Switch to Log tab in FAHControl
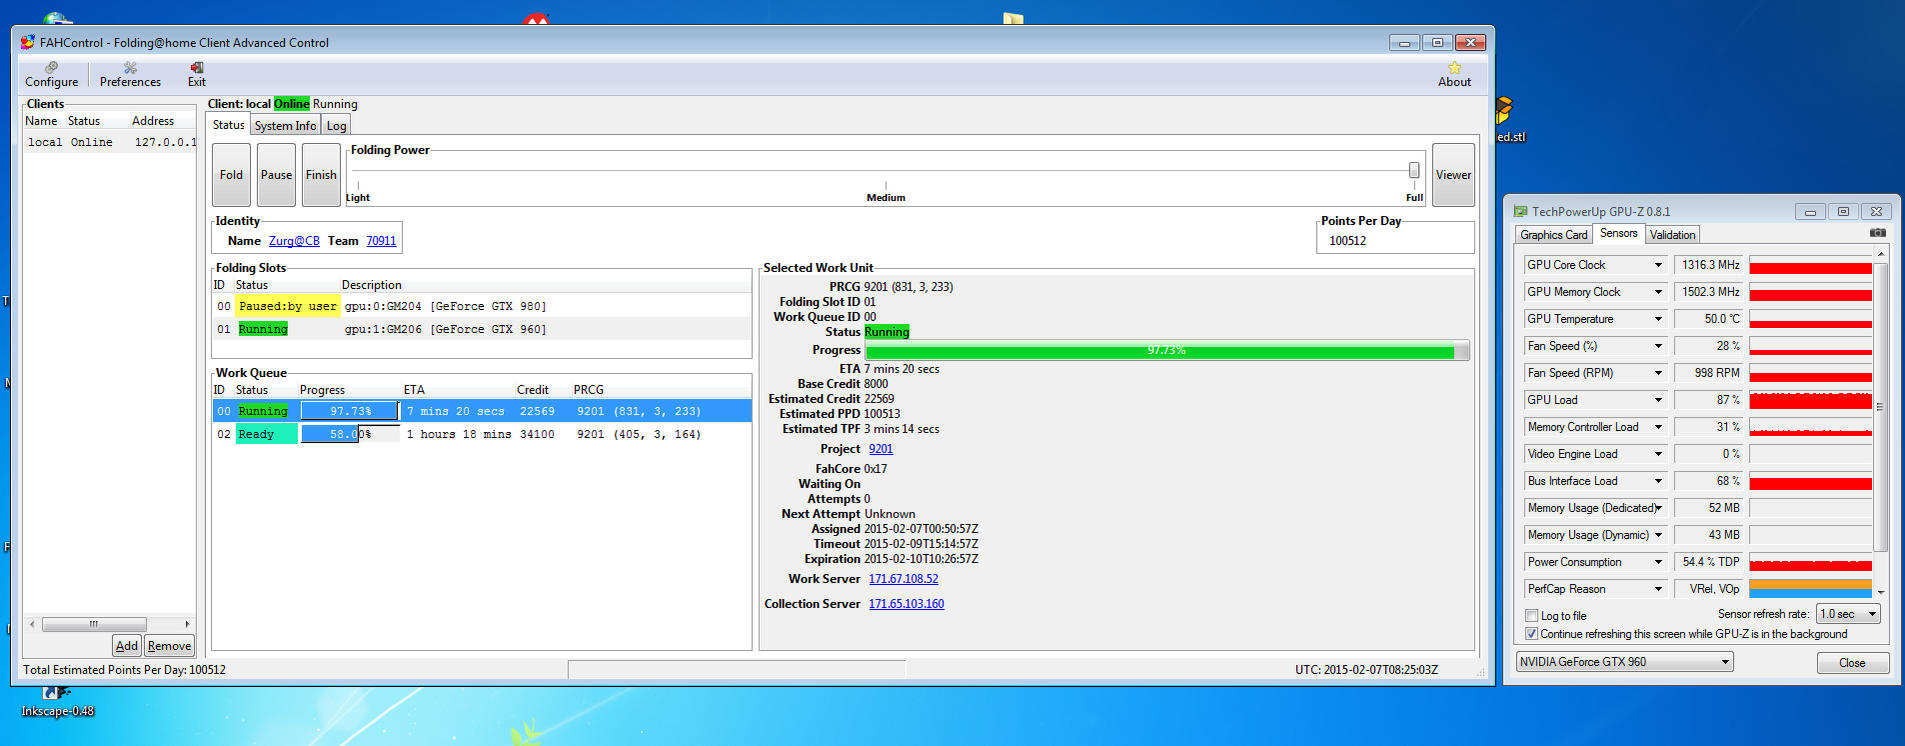 [x=336, y=125]
